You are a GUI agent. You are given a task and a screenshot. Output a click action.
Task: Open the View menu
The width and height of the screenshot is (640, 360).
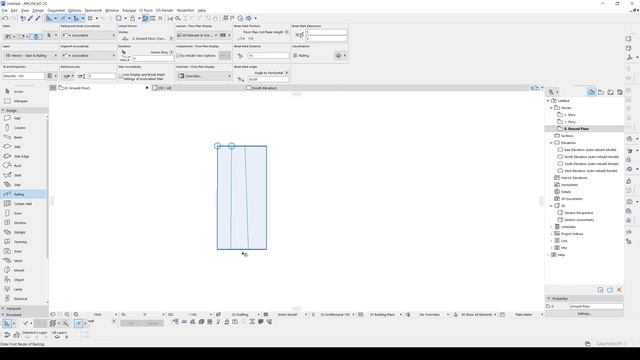click(x=25, y=10)
